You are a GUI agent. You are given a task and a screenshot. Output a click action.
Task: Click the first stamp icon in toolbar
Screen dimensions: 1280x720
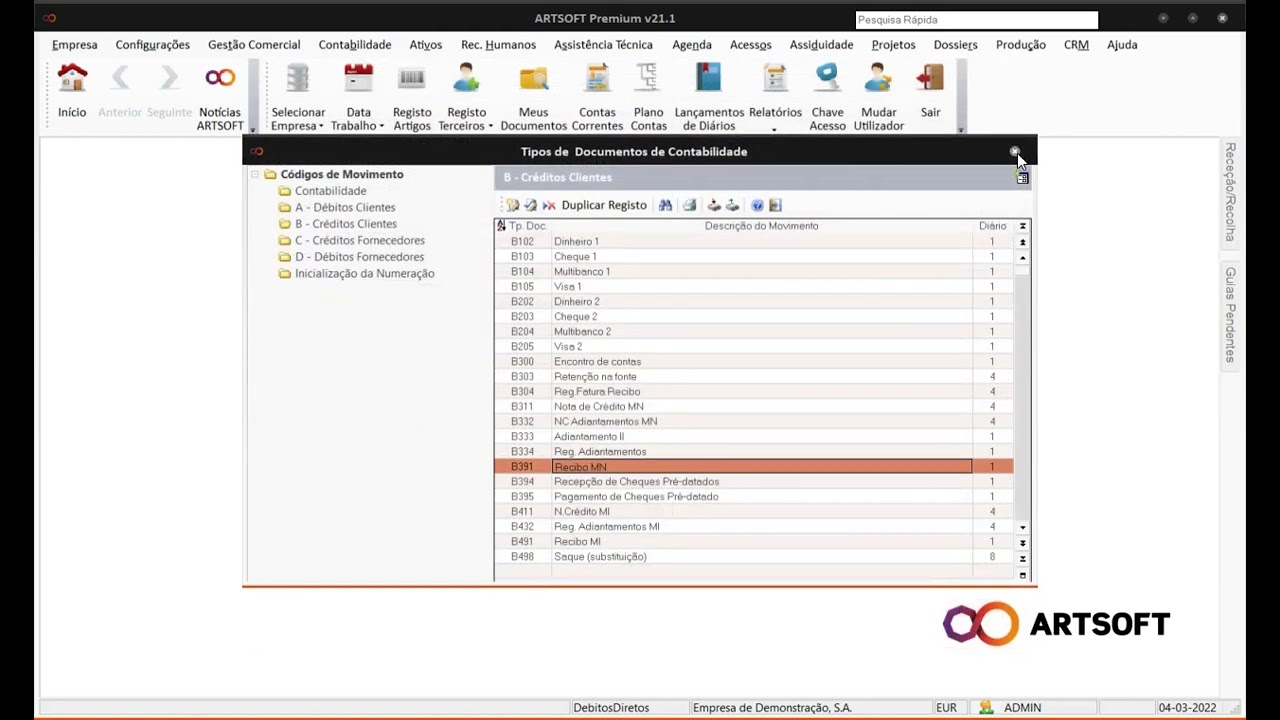714,205
